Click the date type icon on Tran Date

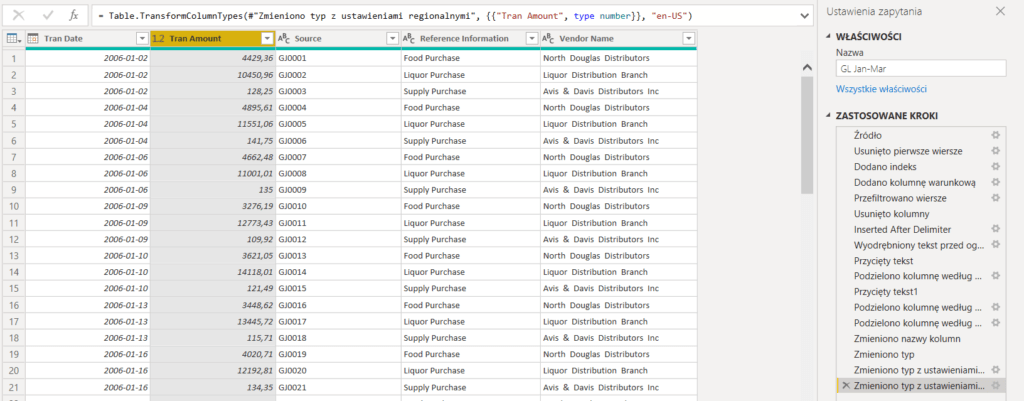click(34, 38)
